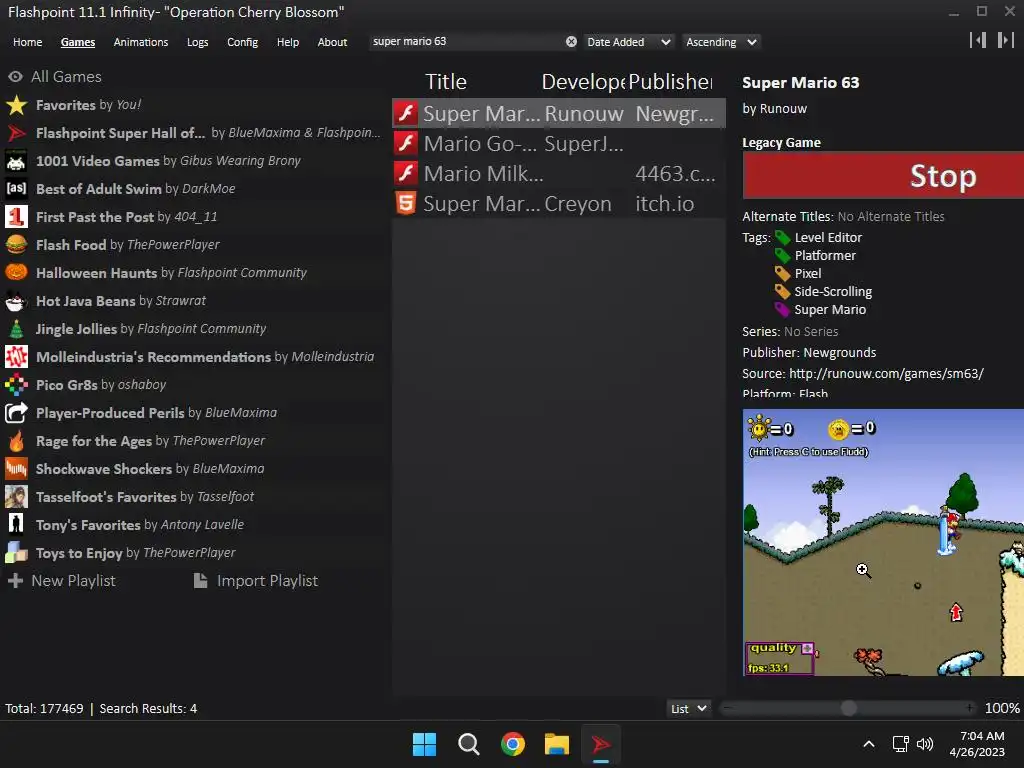Screen dimensions: 1024x768
Task: Open File Explorer from the taskbar
Action: (x=556, y=744)
